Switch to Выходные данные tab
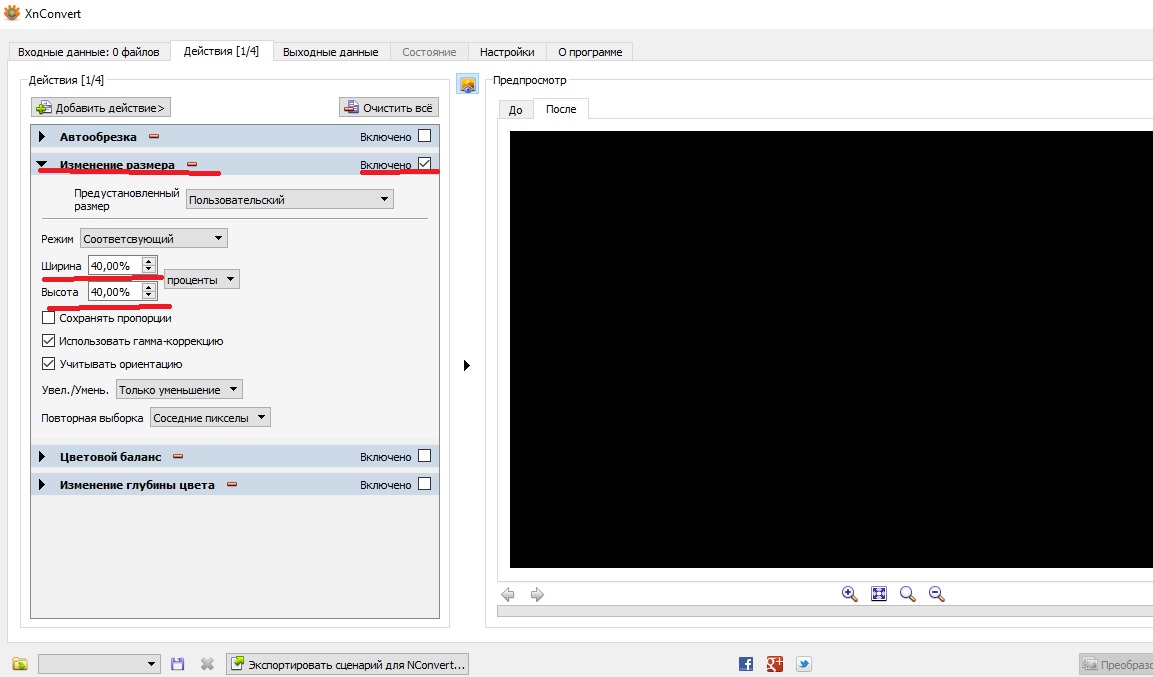 point(331,51)
